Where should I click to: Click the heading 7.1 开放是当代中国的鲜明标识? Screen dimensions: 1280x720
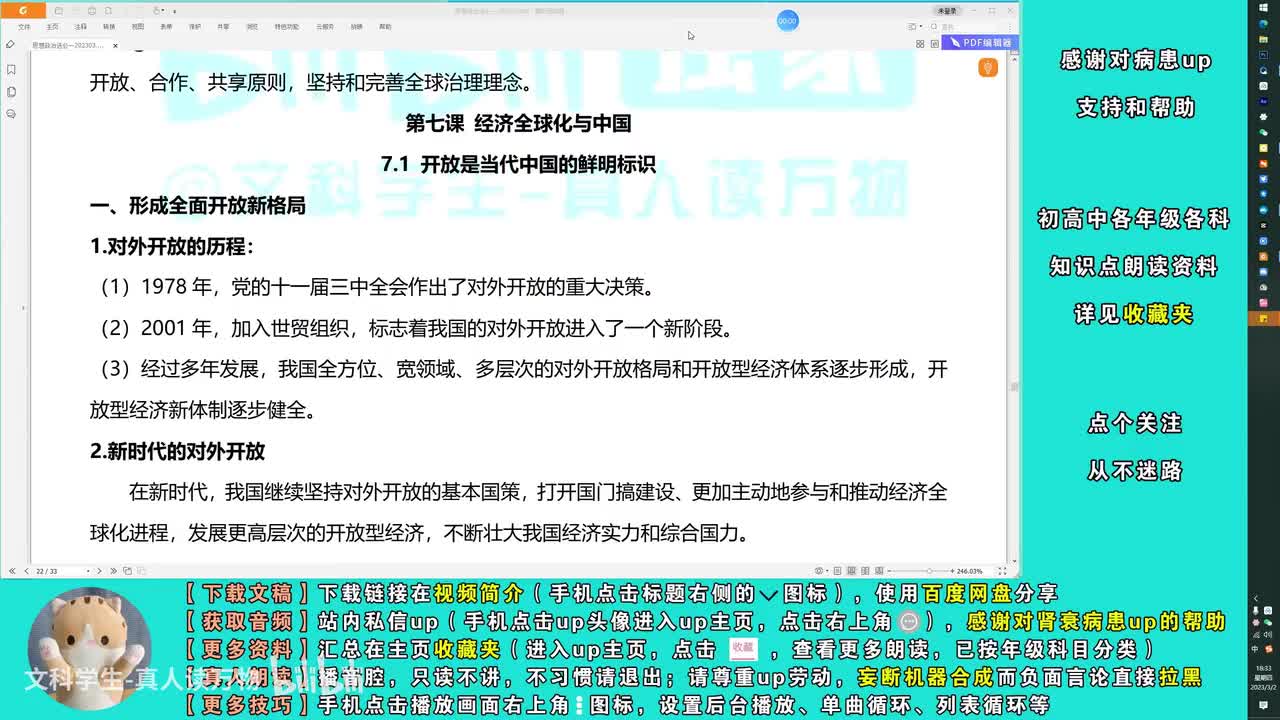518,164
